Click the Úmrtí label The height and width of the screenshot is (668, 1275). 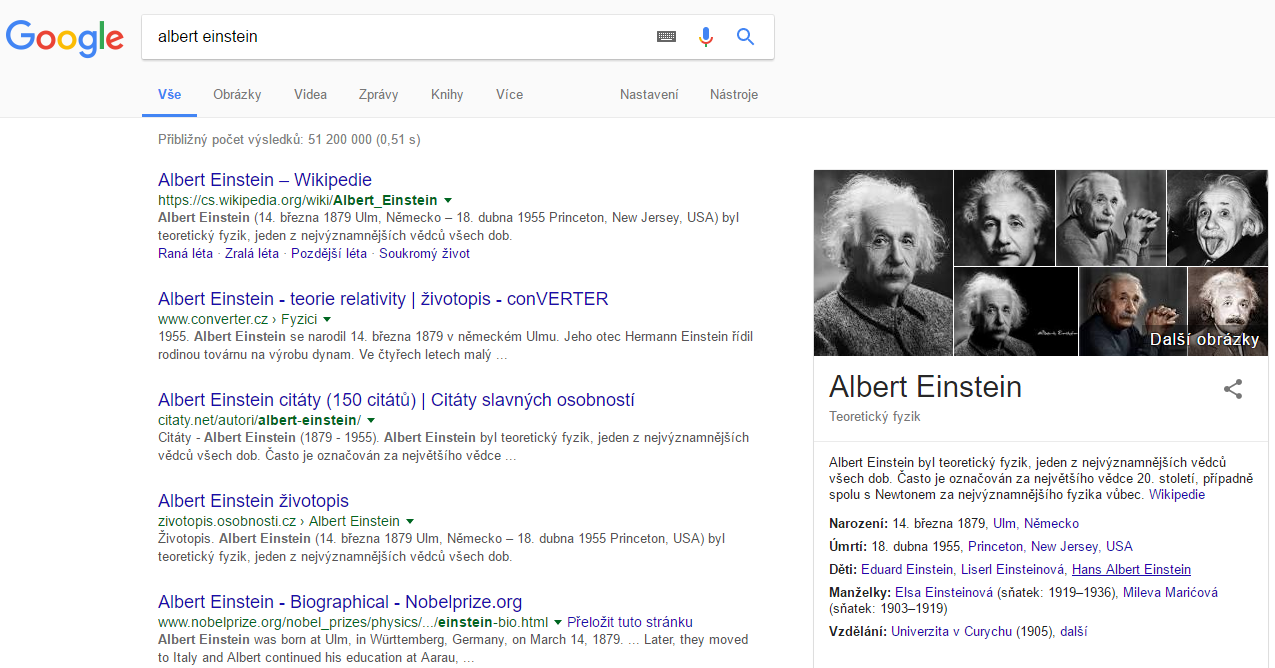click(848, 547)
